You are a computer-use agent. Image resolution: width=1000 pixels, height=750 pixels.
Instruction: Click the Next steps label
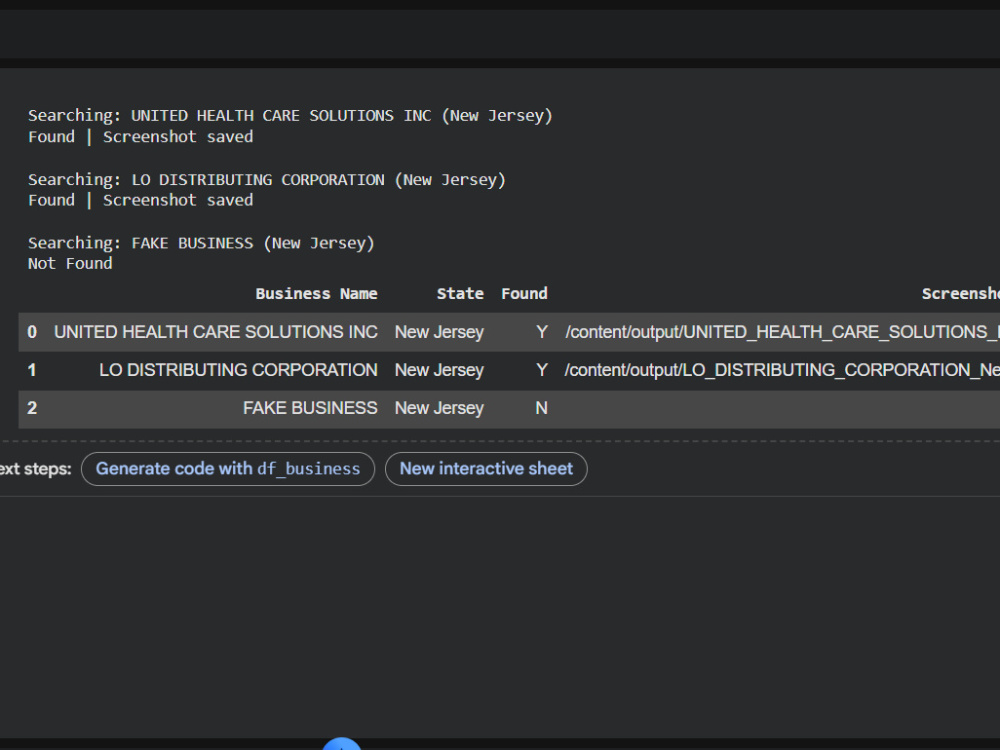point(36,469)
